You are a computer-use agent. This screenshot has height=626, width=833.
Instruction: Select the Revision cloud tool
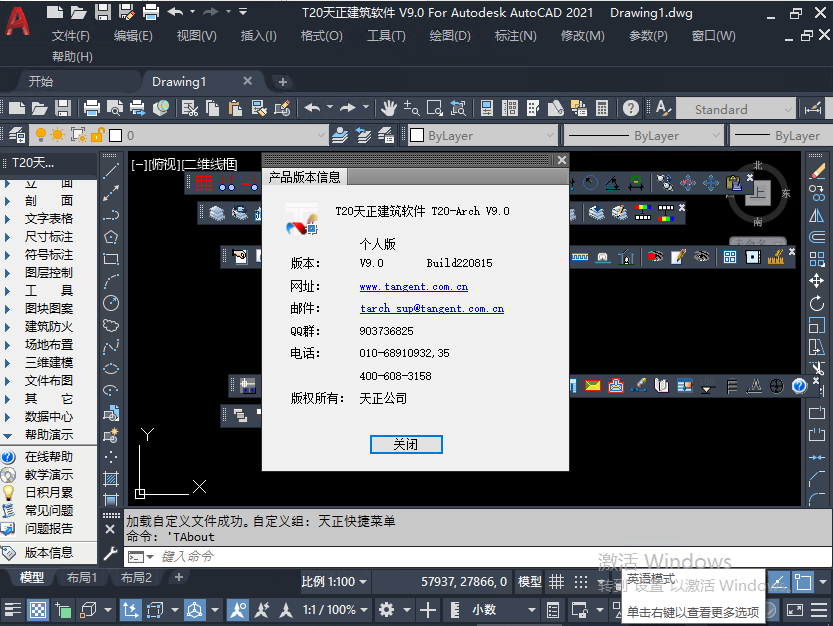pos(110,325)
